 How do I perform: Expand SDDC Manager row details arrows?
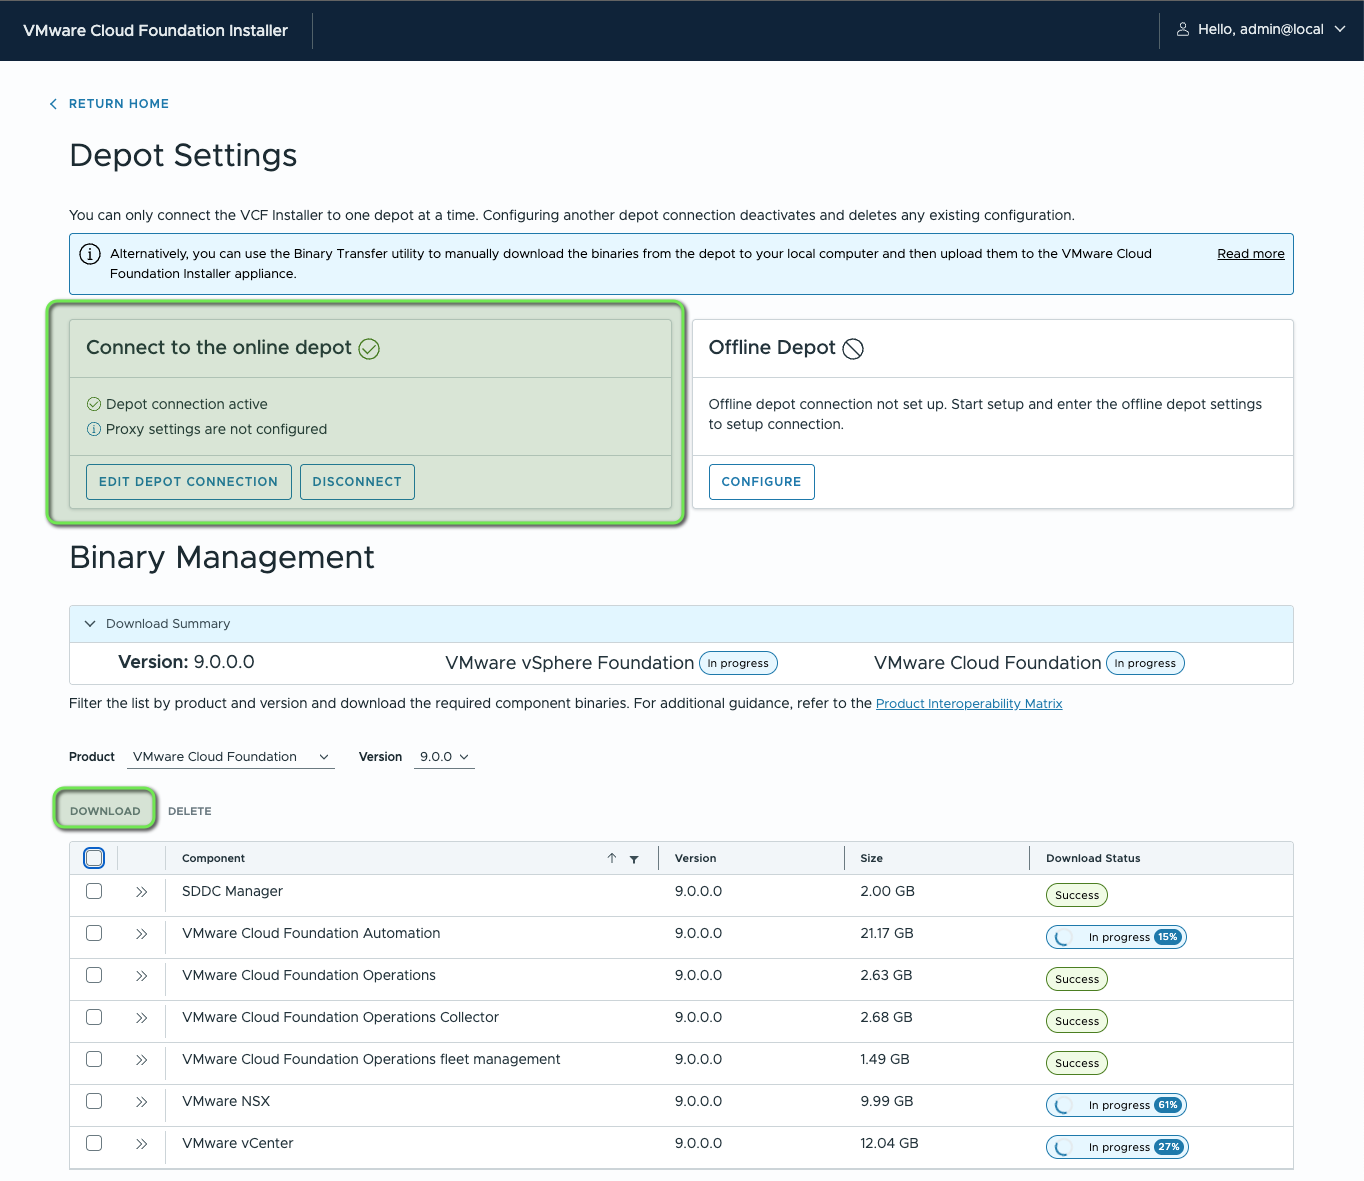click(142, 892)
